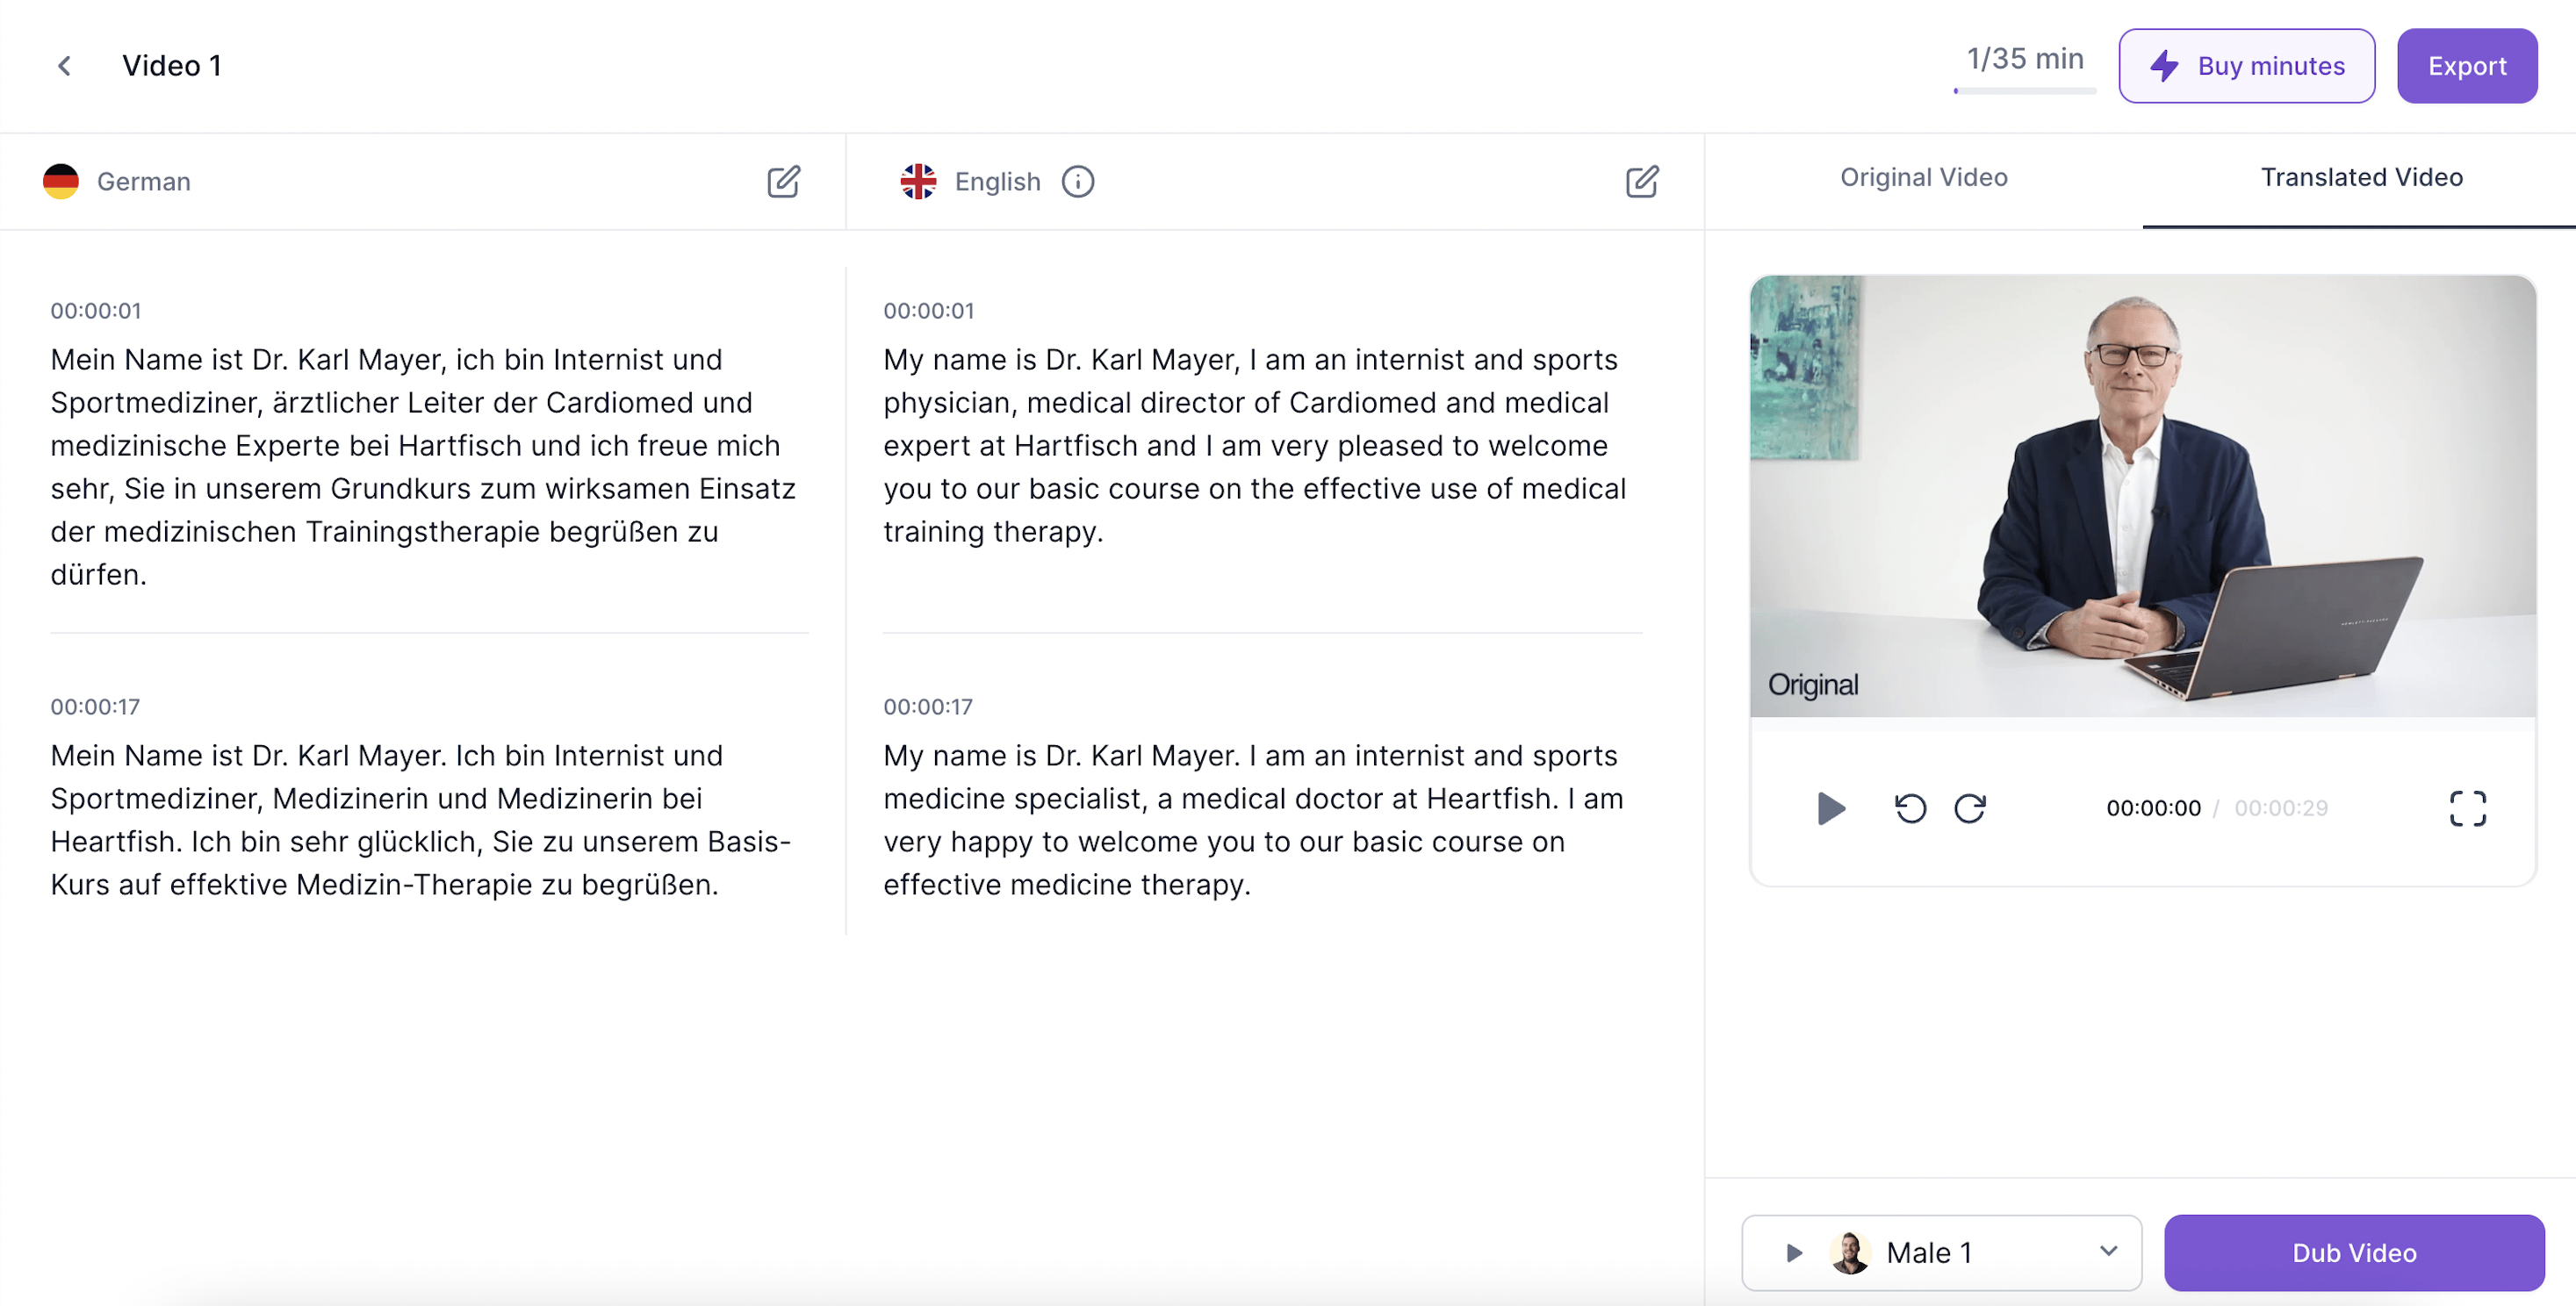
Task: Expand the Male 1 voice dropdown
Action: (2108, 1251)
